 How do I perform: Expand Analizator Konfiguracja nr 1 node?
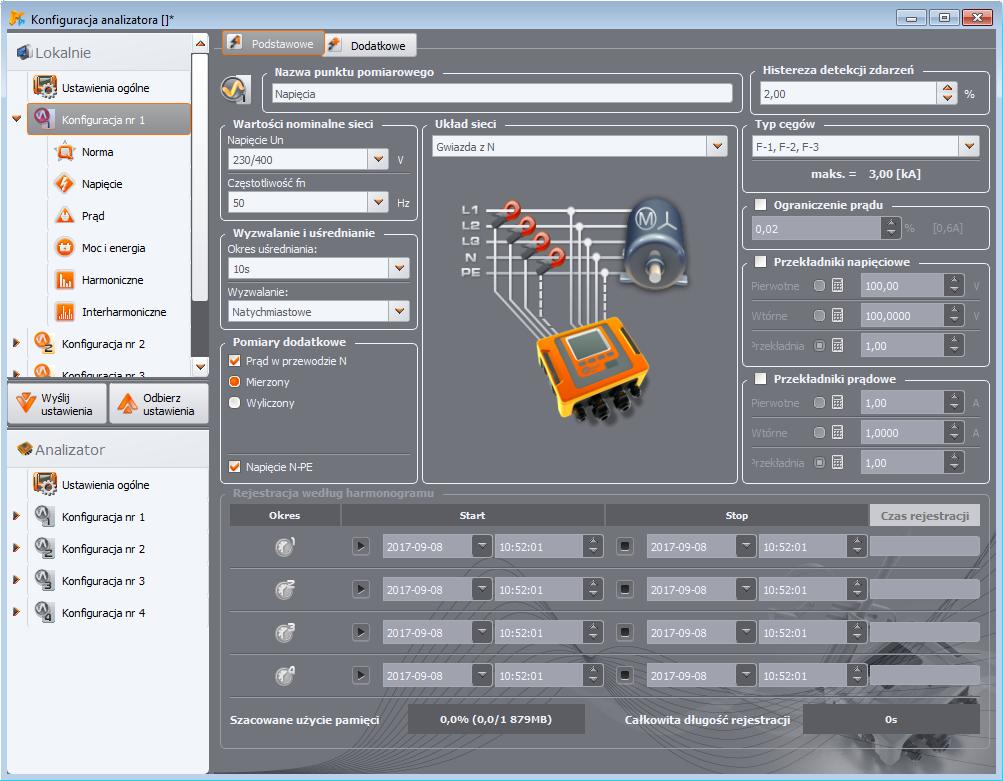(x=17, y=516)
